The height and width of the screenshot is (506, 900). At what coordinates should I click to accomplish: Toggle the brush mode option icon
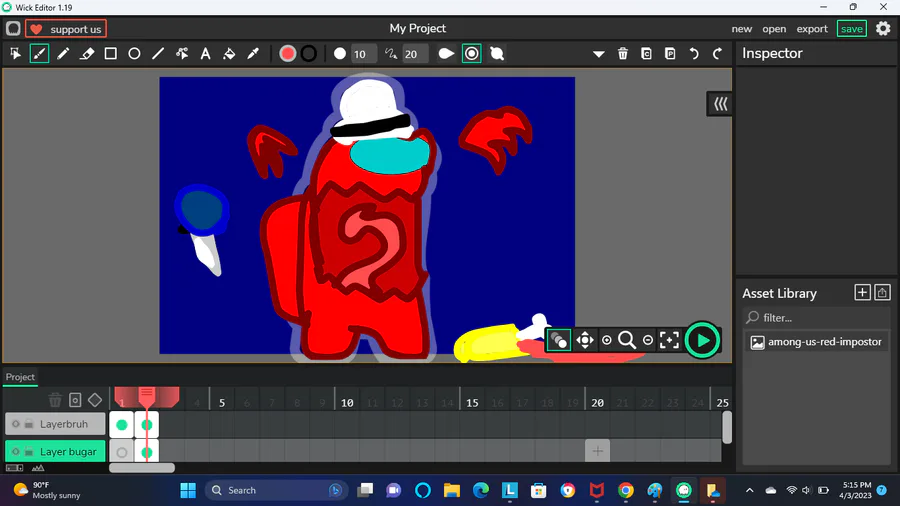coord(497,54)
